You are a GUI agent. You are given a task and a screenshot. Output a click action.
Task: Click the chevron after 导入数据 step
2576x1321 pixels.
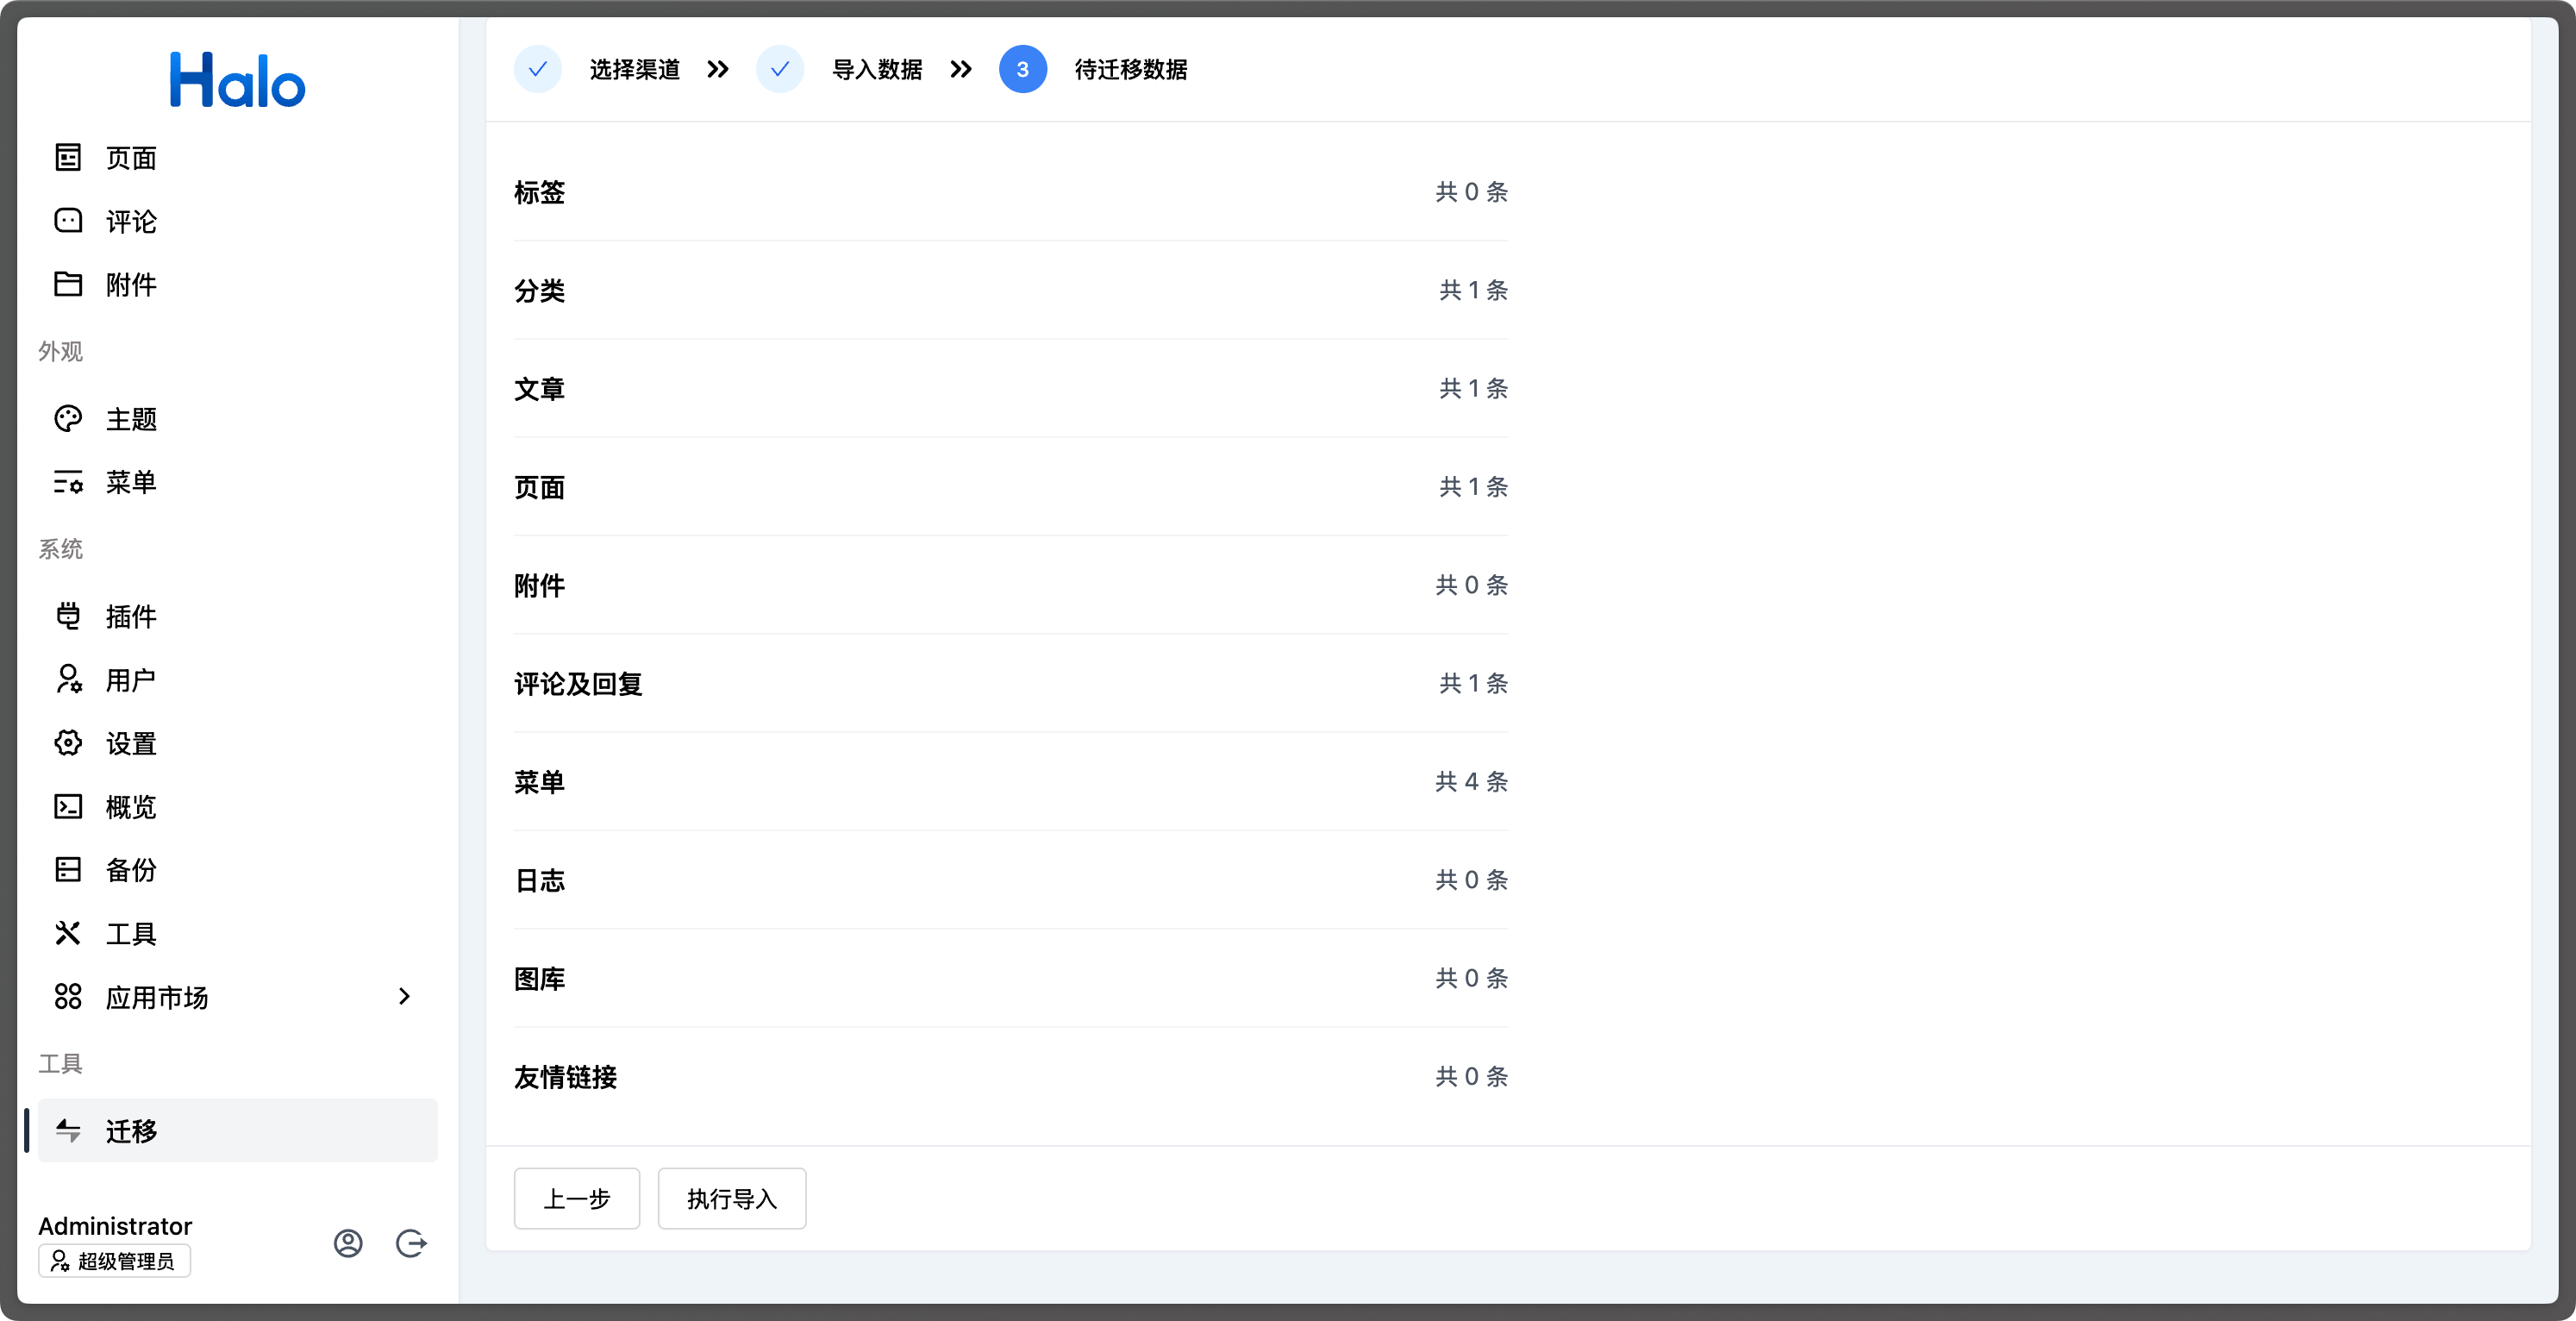click(x=961, y=69)
